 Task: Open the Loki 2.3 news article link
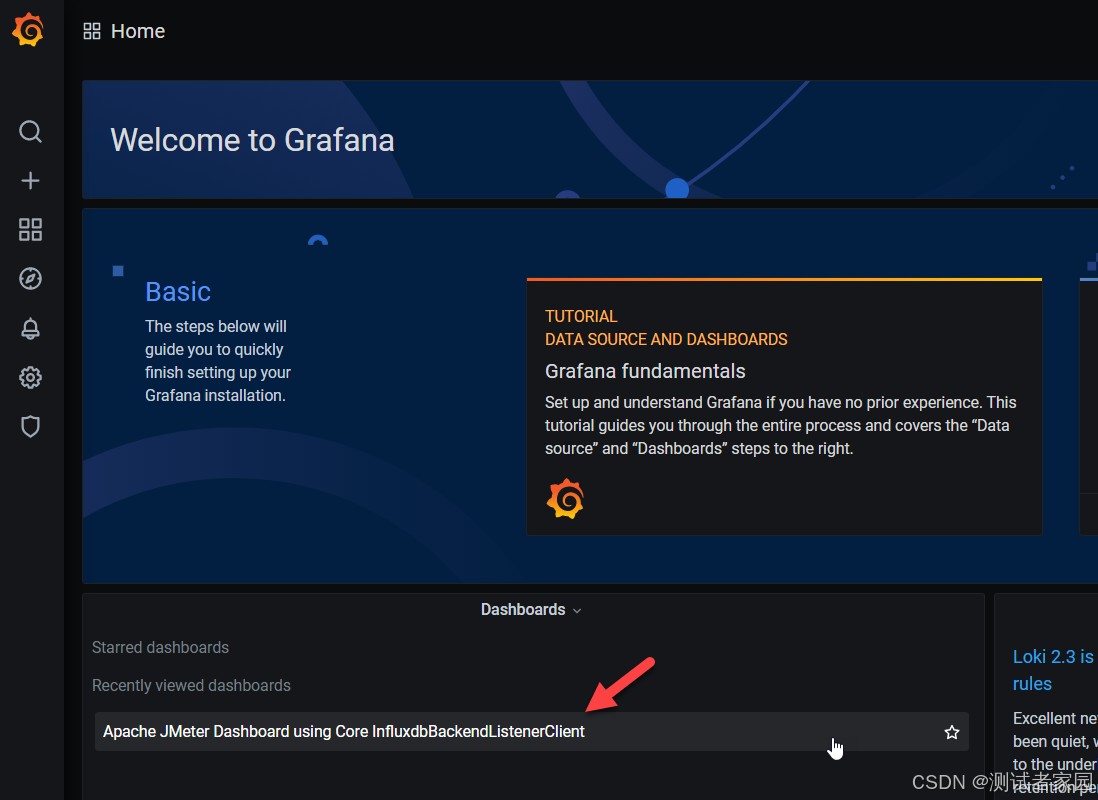1054,670
